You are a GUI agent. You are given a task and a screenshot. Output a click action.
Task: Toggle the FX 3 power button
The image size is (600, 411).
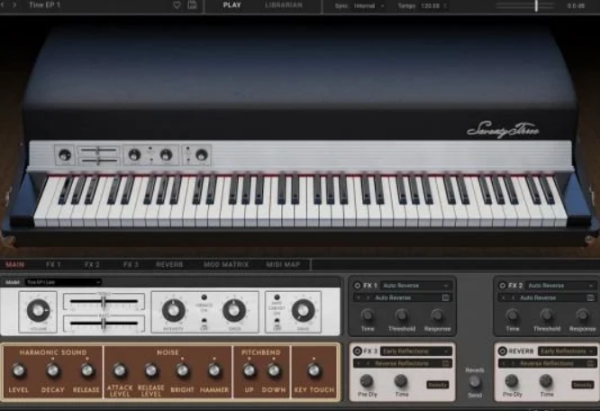358,351
